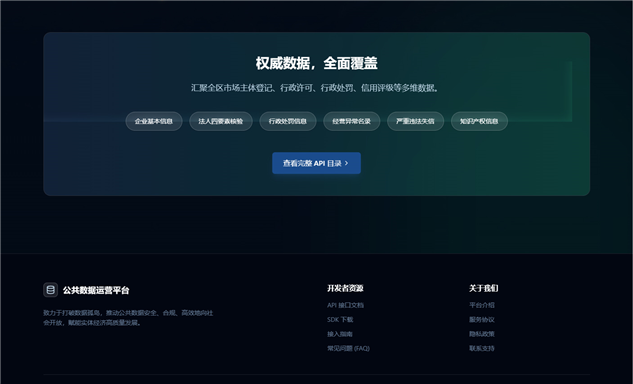633x384 pixels.
Task: Select the 严重违法失信 tag
Action: [x=415, y=121]
